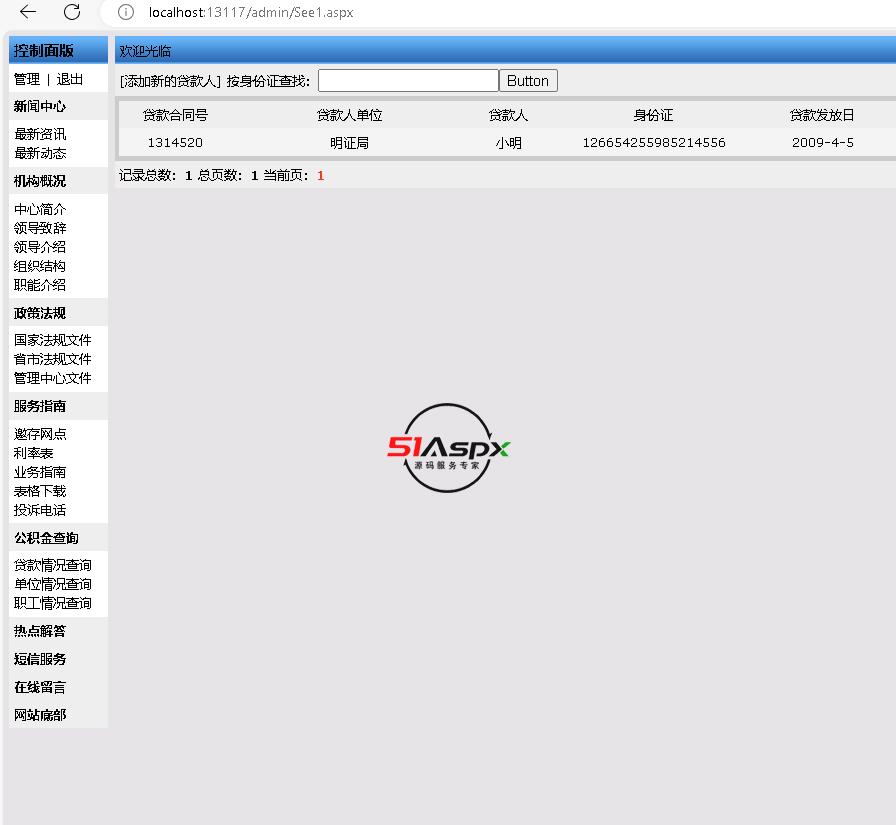Screen dimensions: 896x825
Task: Open 管理中心文件 link
Action: click(53, 378)
